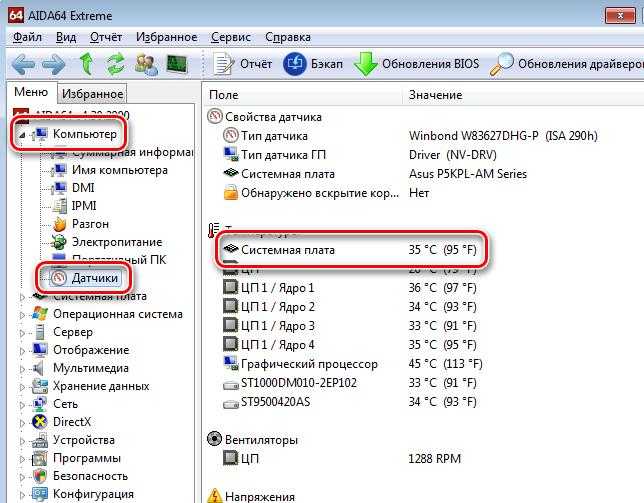Refresh the data with the green arrows icon
The width and height of the screenshot is (644, 503).
[115, 64]
